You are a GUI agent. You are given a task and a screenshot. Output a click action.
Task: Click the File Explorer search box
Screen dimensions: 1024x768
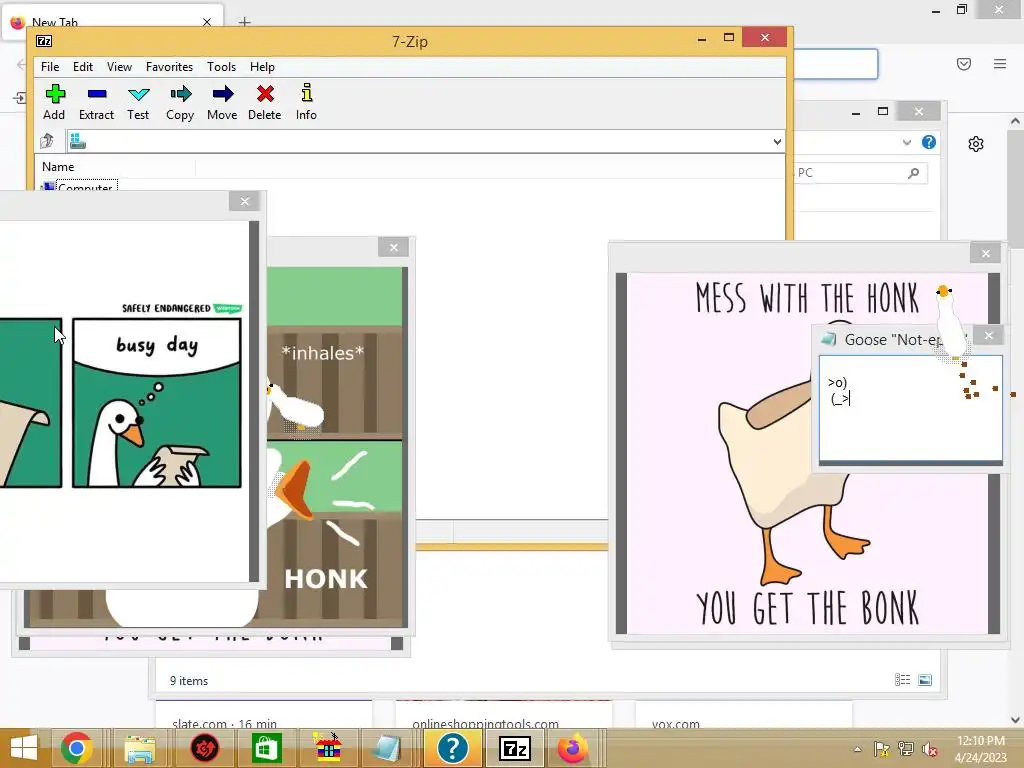click(x=861, y=173)
